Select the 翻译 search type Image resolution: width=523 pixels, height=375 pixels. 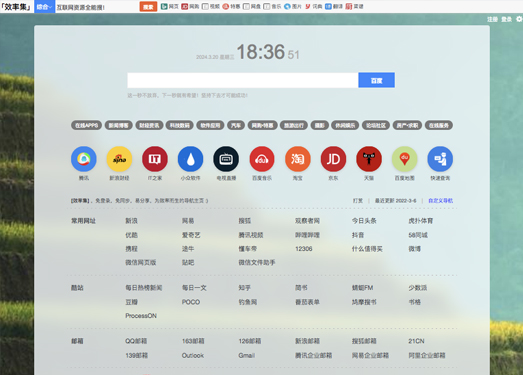[x=334, y=6]
